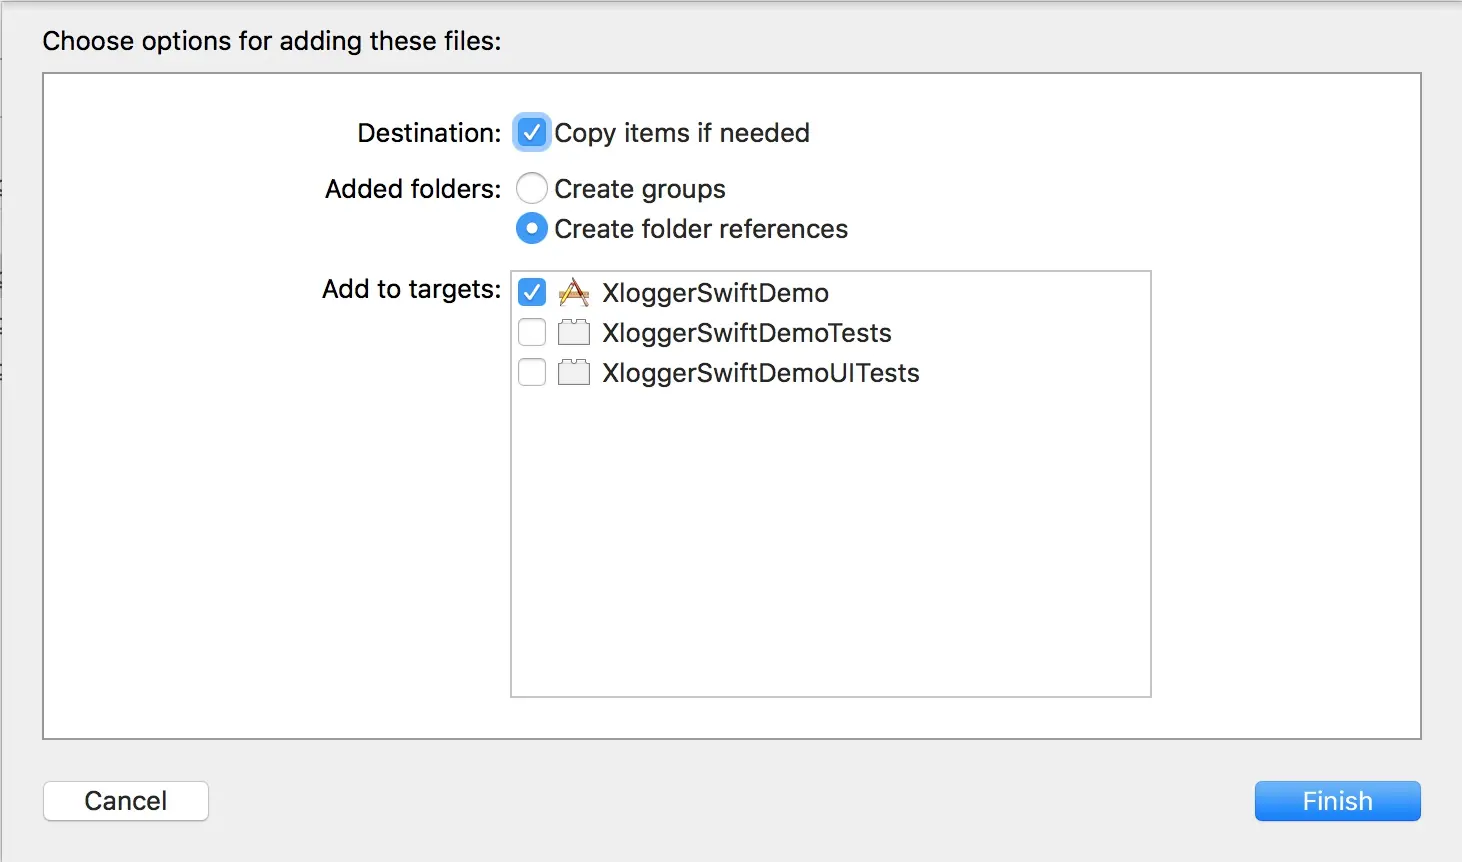Screen dimensions: 1462x862
Task: Select the Create groups radio button
Action: 532,188
